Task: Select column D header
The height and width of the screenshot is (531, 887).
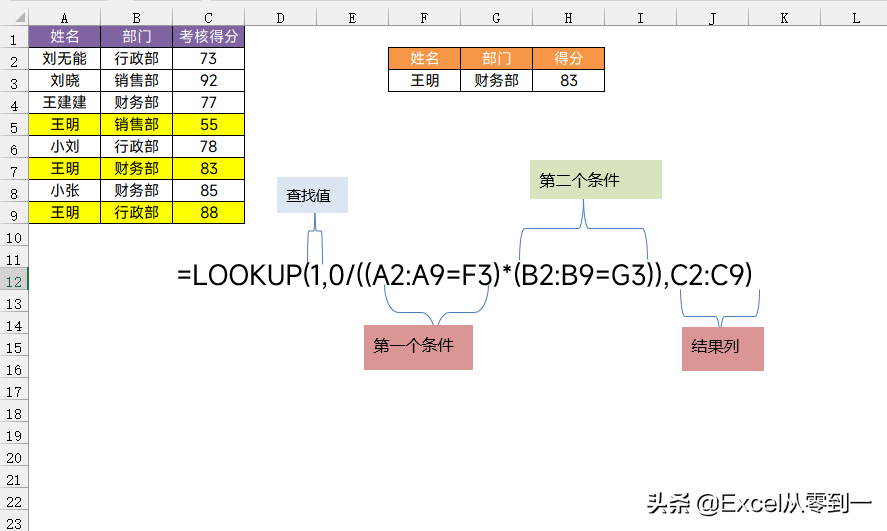Action: click(280, 18)
